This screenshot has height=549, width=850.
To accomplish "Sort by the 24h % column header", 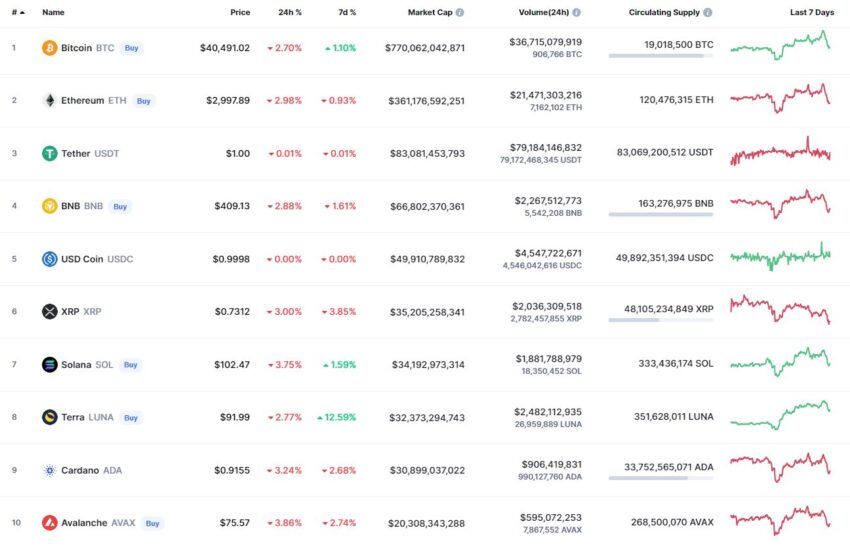I will coord(290,12).
